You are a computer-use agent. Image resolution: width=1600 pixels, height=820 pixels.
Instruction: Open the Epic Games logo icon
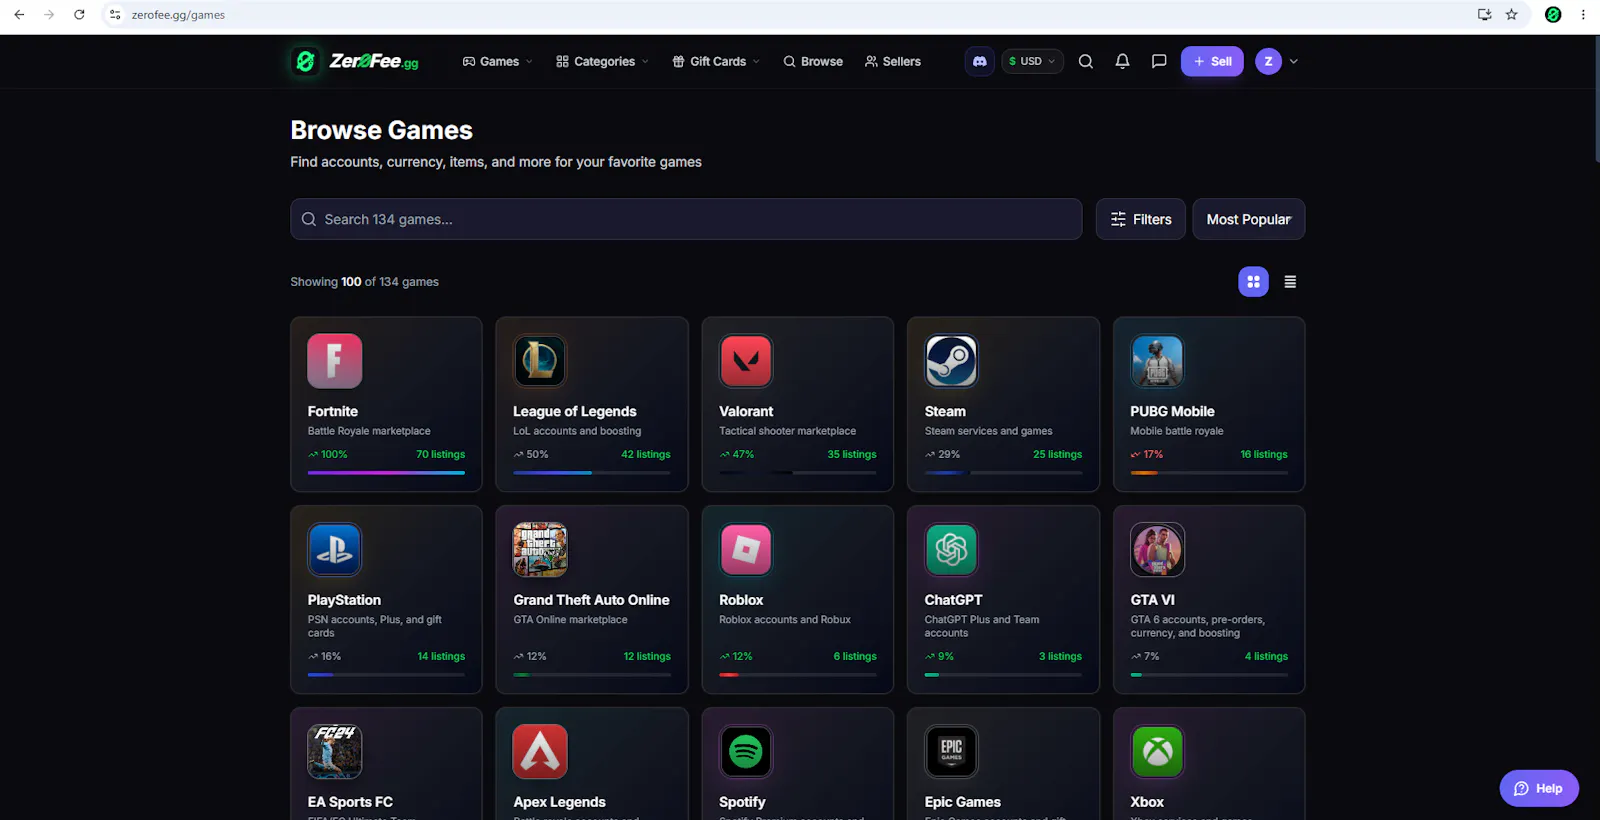tap(951, 752)
